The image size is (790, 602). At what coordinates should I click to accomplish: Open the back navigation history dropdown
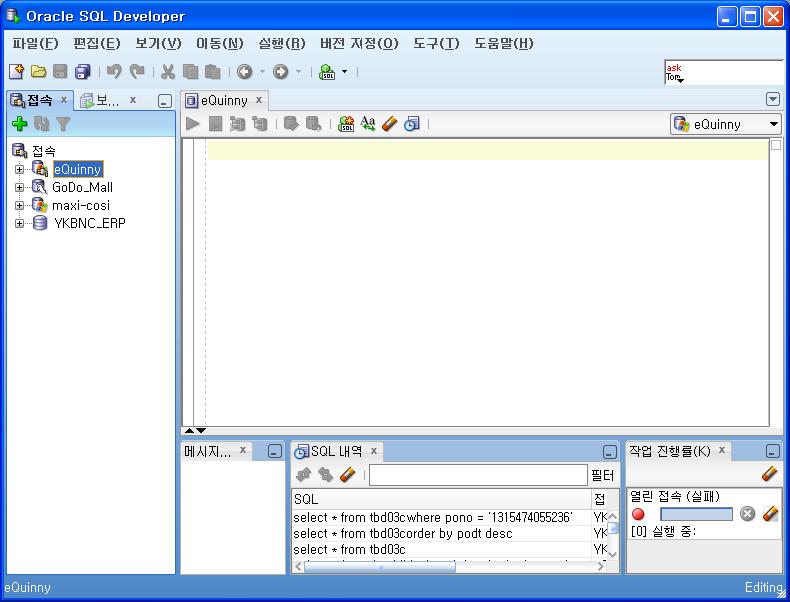262,72
